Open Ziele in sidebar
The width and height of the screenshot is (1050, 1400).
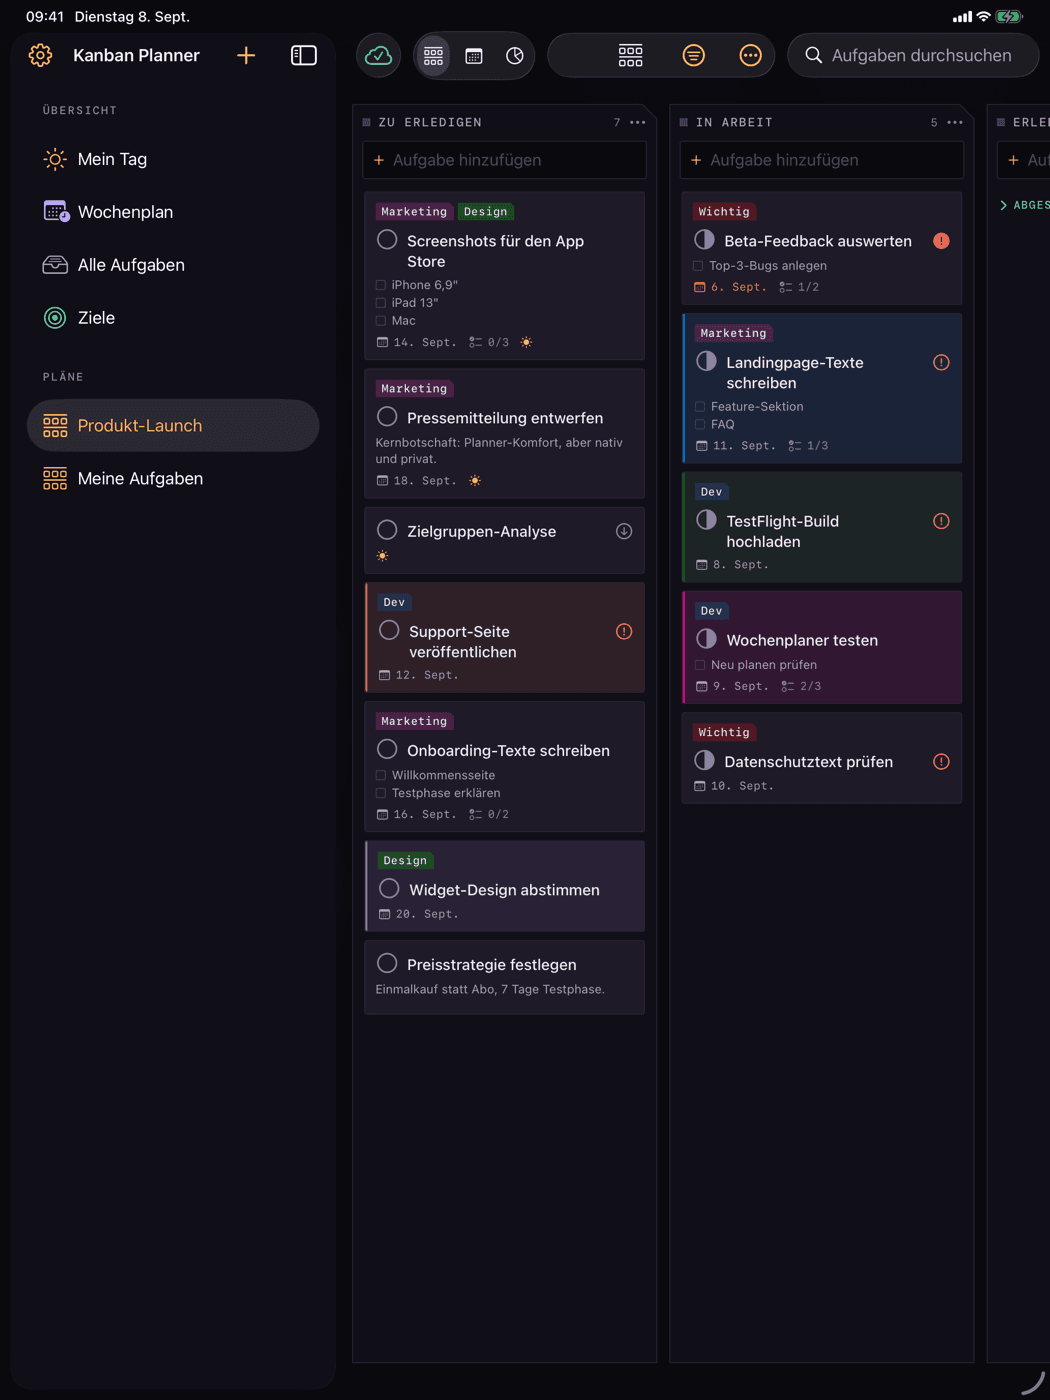[173, 318]
